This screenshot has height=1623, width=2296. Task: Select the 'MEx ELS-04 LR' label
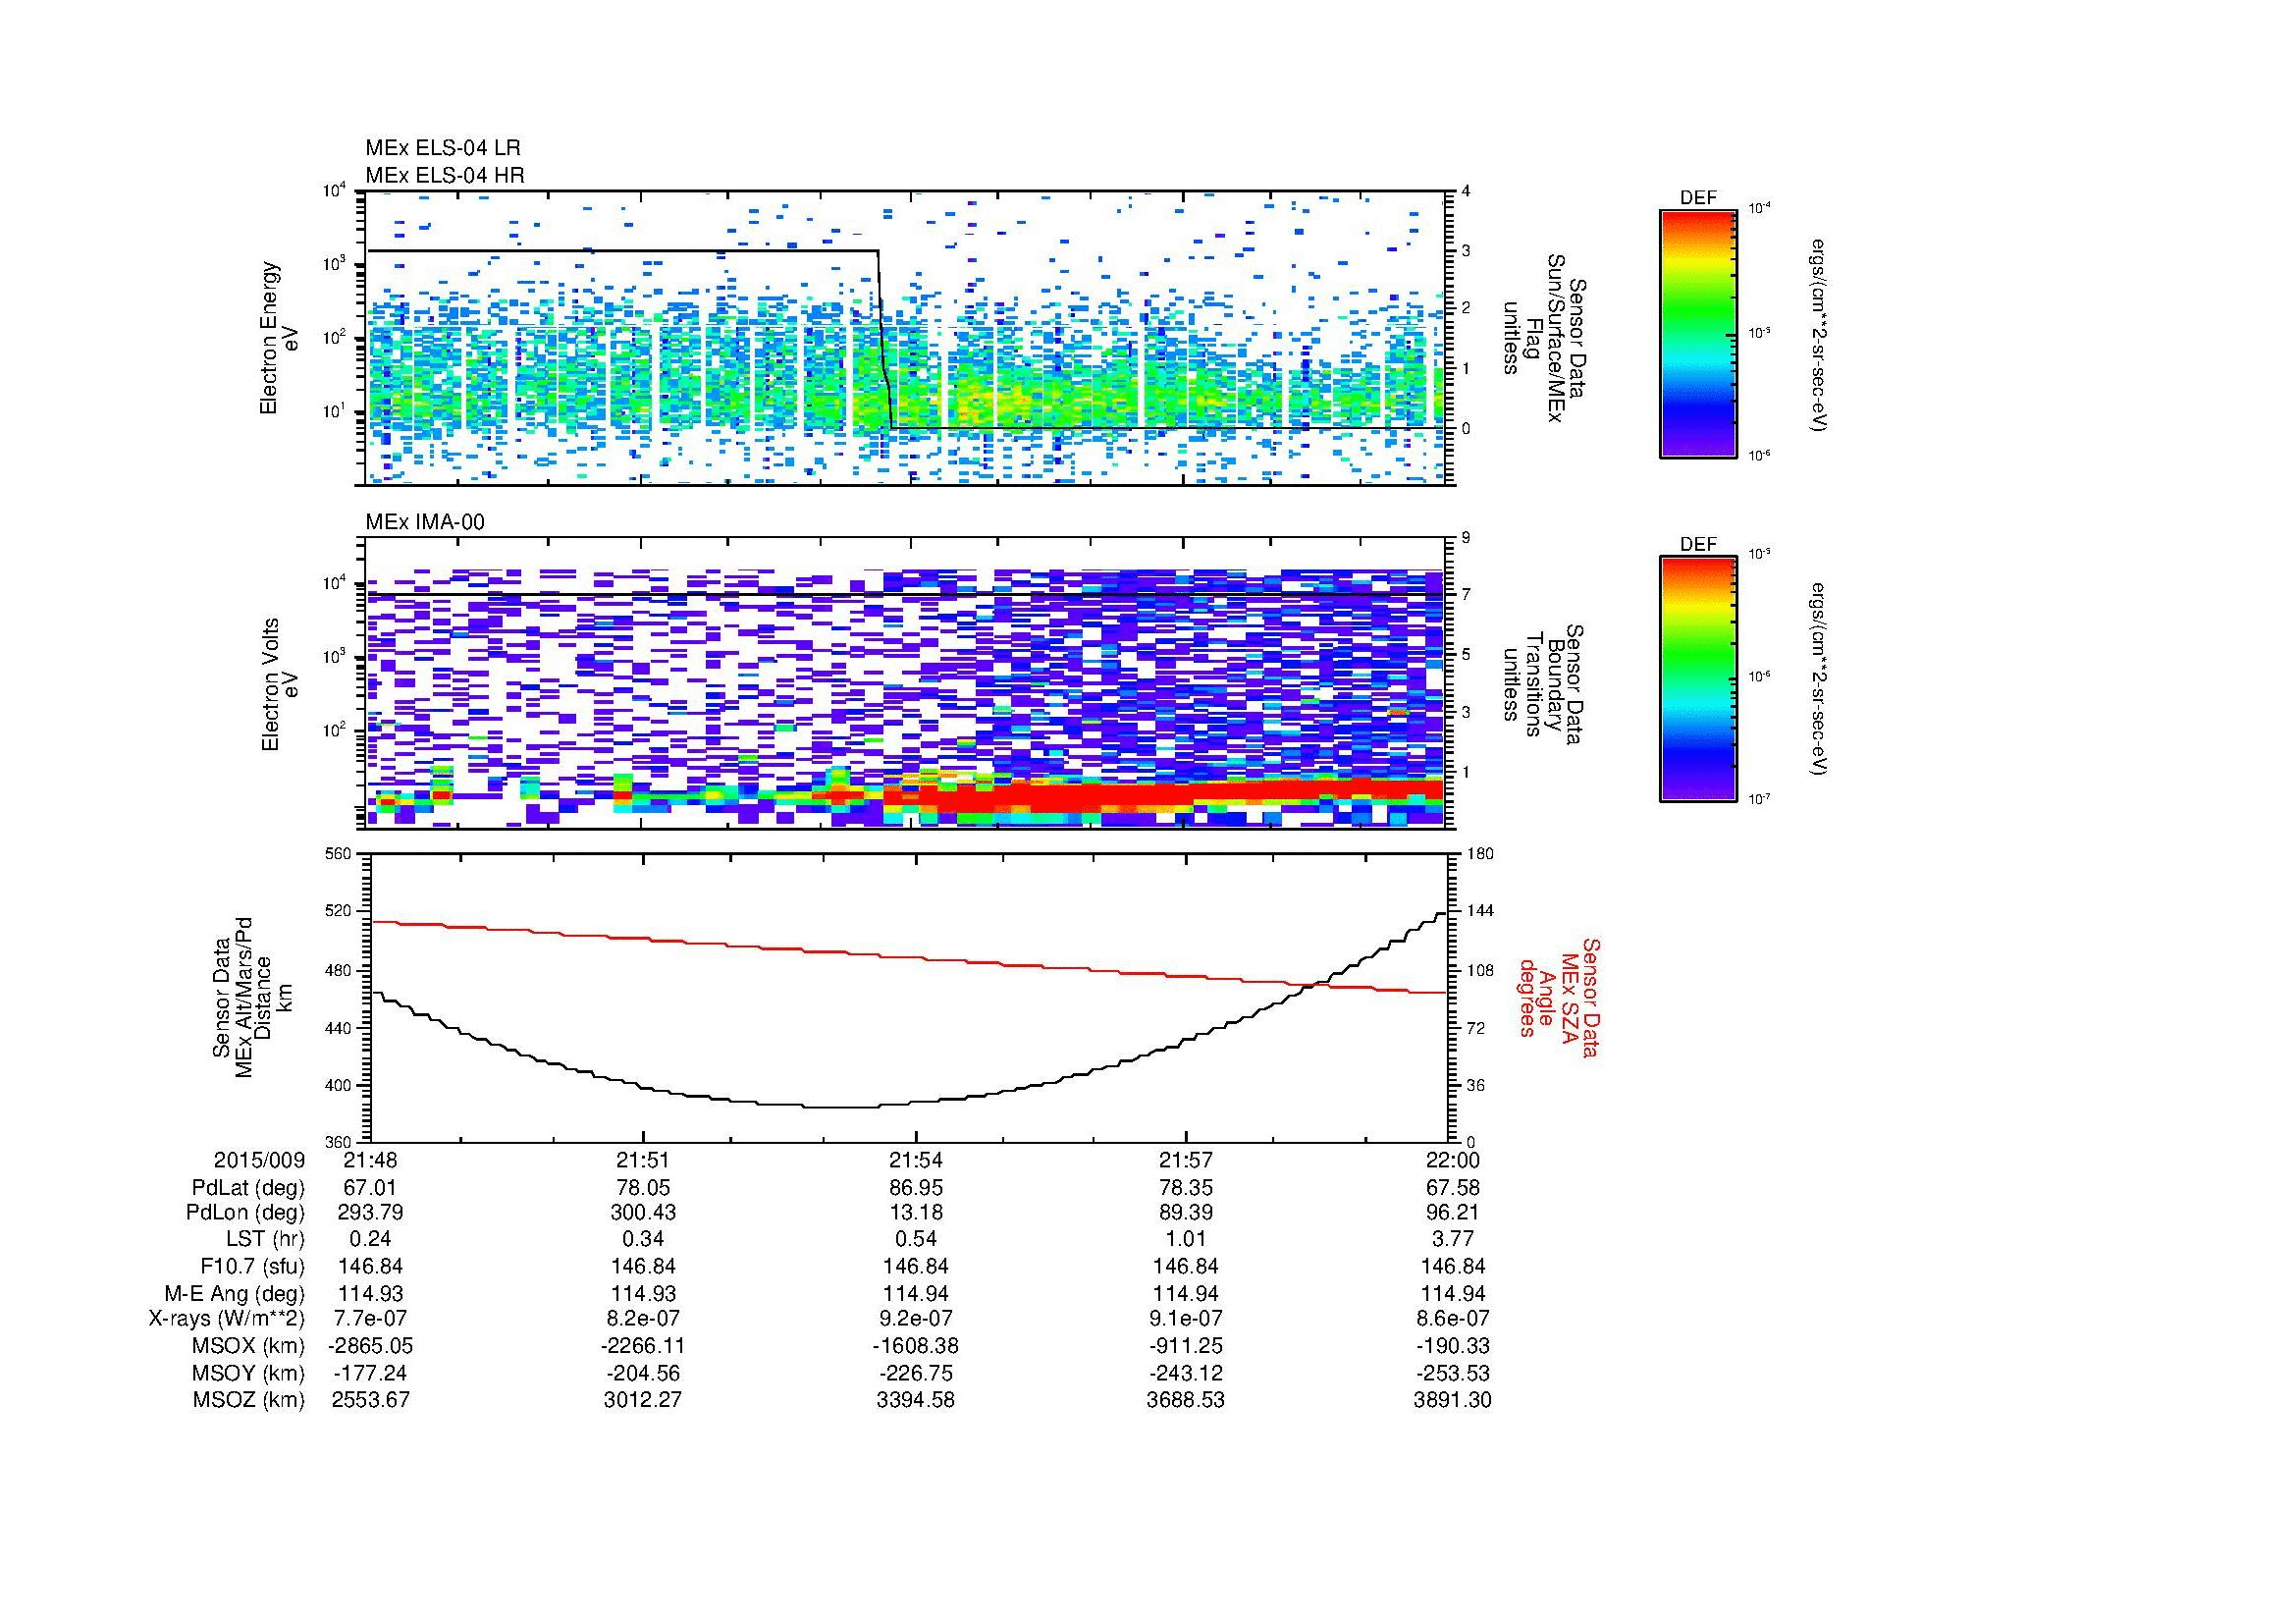tap(443, 148)
